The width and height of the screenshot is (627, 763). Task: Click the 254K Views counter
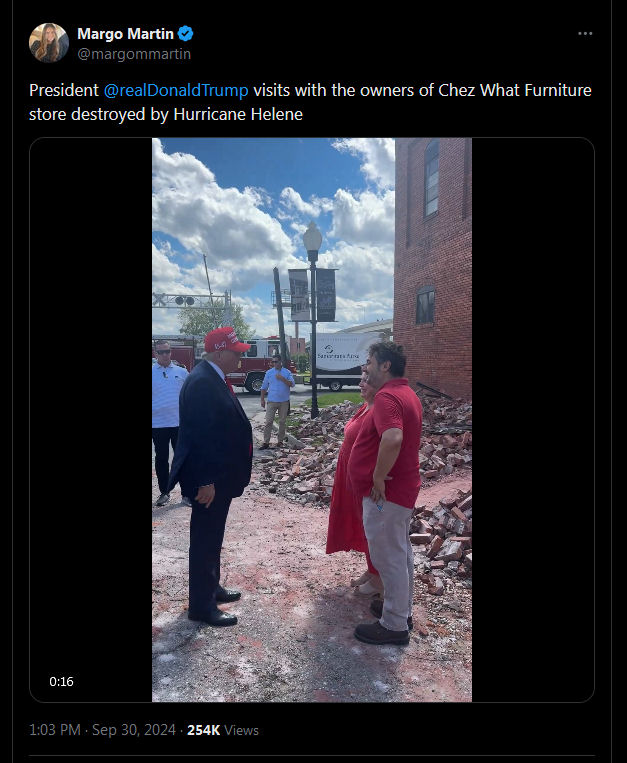click(x=223, y=730)
